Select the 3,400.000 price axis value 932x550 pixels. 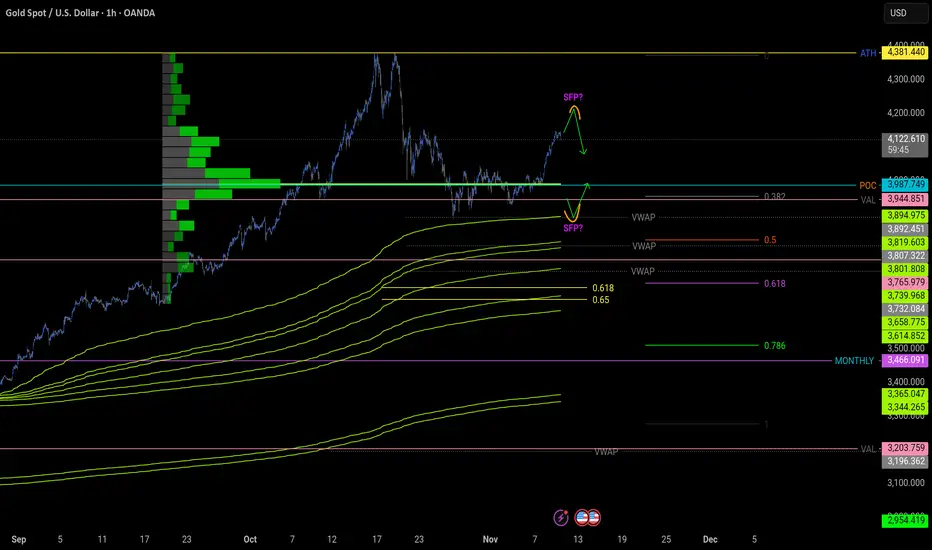(905, 382)
